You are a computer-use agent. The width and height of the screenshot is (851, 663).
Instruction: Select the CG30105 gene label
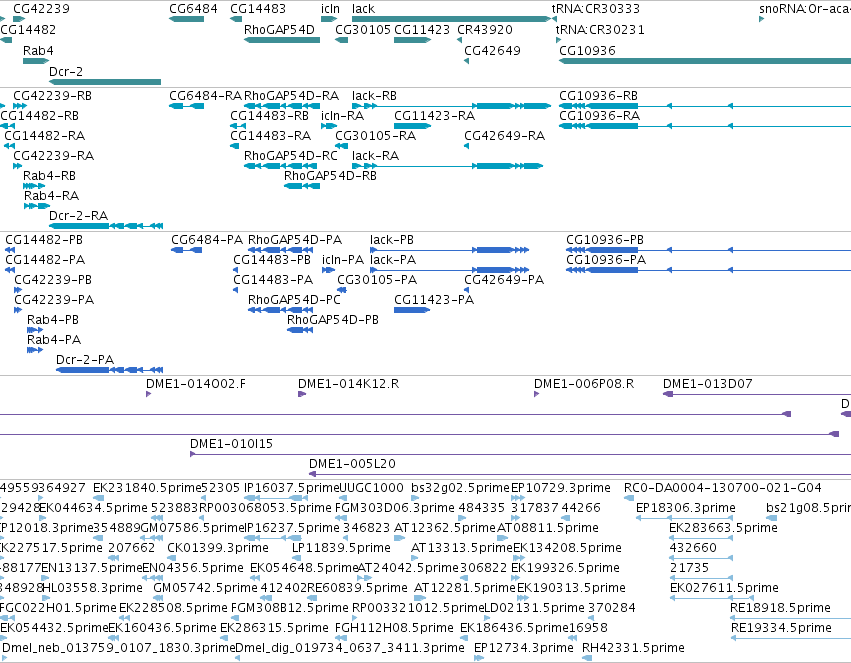pyautogui.click(x=363, y=30)
